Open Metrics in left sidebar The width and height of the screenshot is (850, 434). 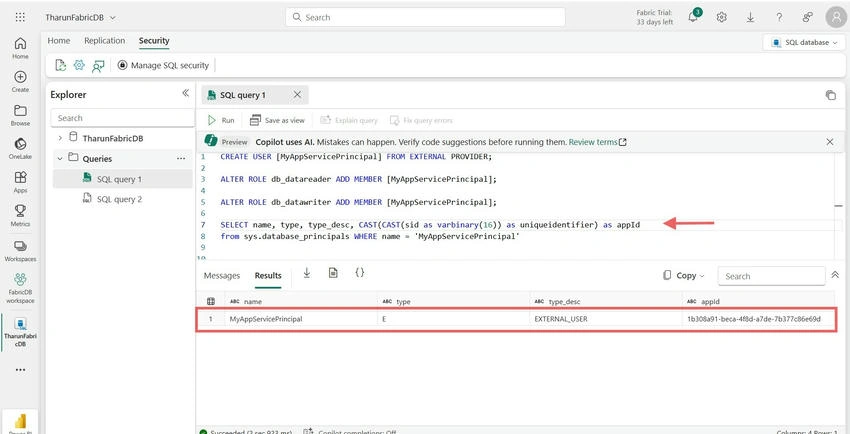click(x=20, y=216)
